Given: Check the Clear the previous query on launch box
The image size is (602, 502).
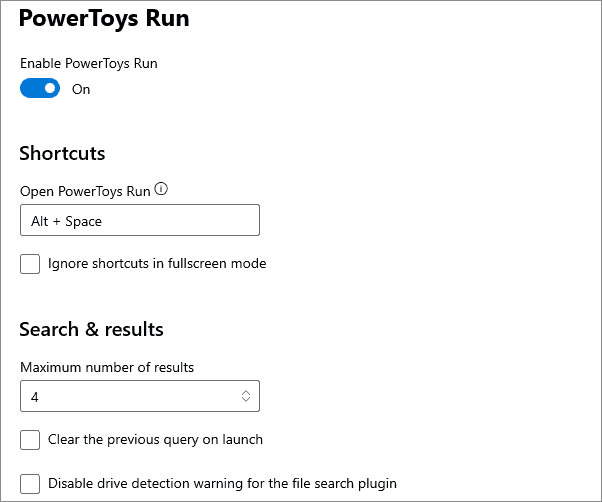Looking at the screenshot, I should click(30, 439).
